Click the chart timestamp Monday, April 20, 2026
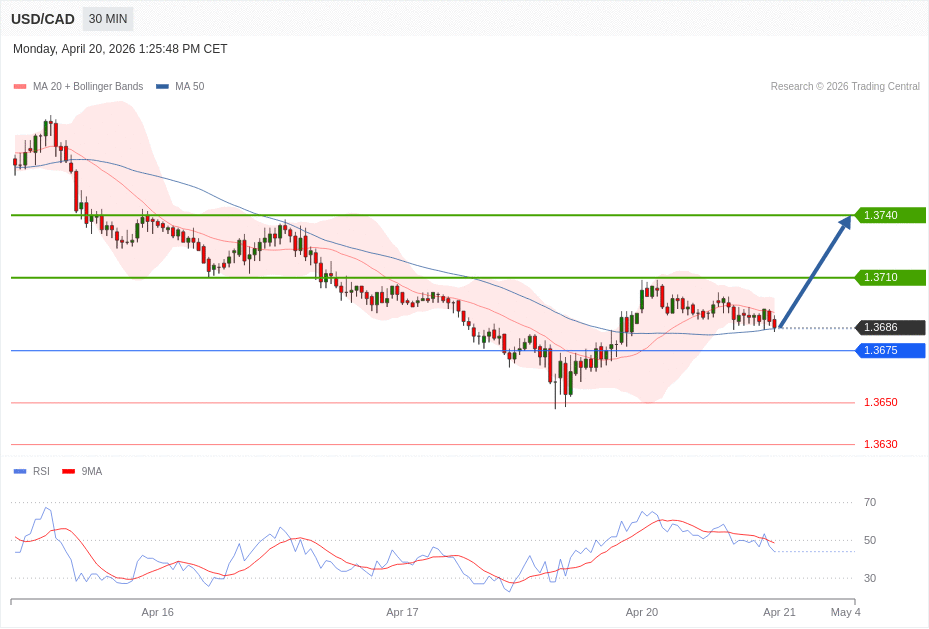This screenshot has height=629, width=929. 120,49
